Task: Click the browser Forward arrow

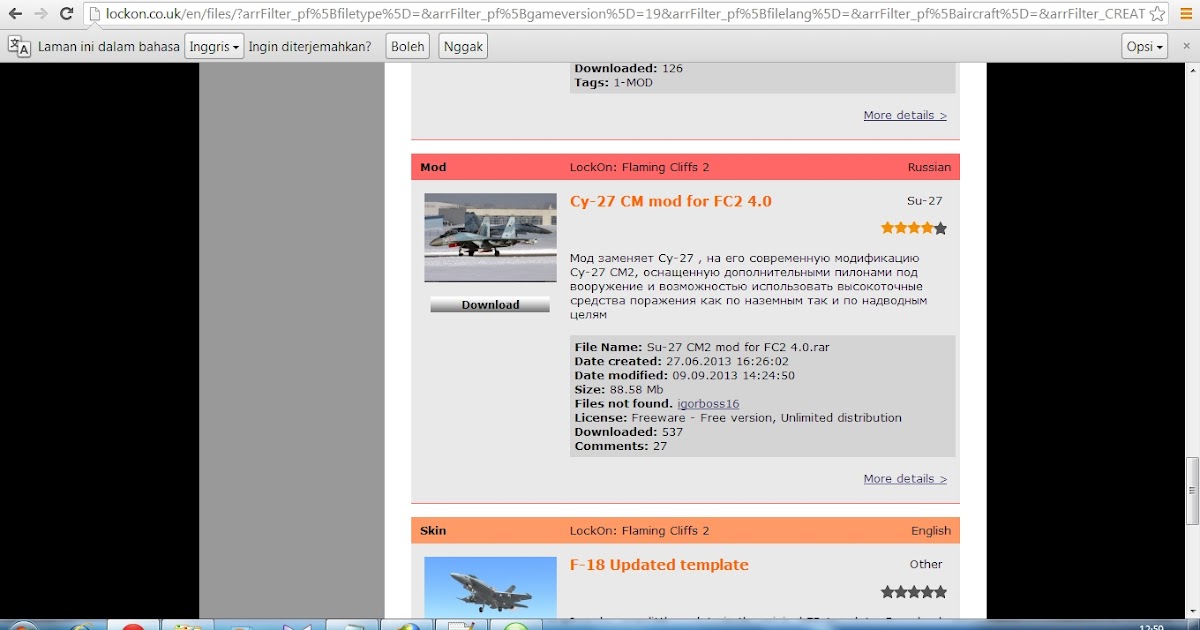Action: pos(40,14)
